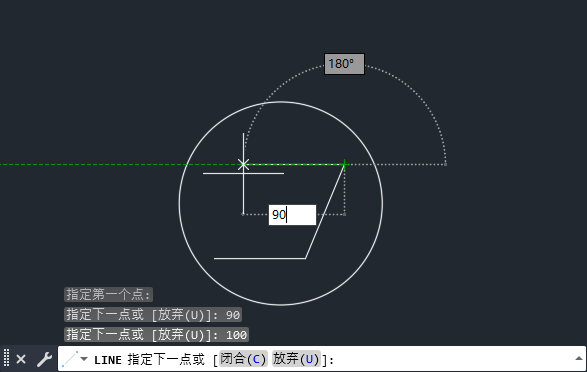Click the LINE command prompt text

click(x=214, y=360)
